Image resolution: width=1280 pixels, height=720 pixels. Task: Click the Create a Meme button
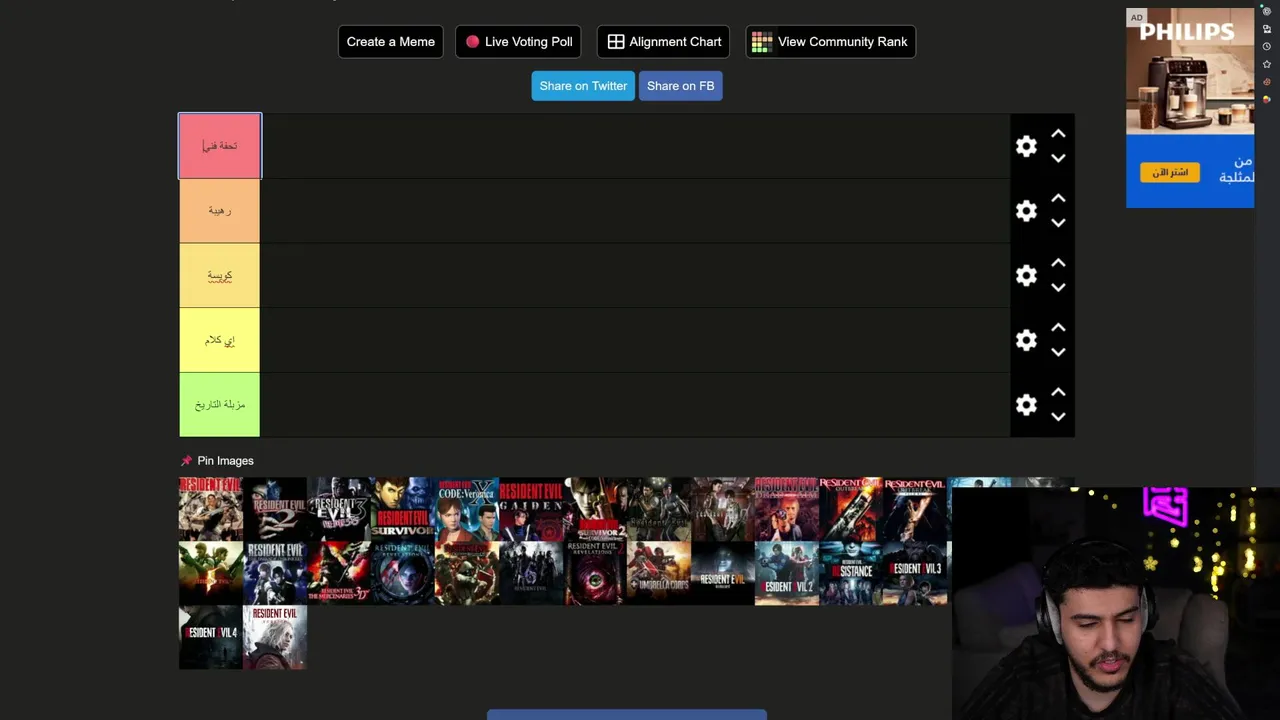coord(390,42)
